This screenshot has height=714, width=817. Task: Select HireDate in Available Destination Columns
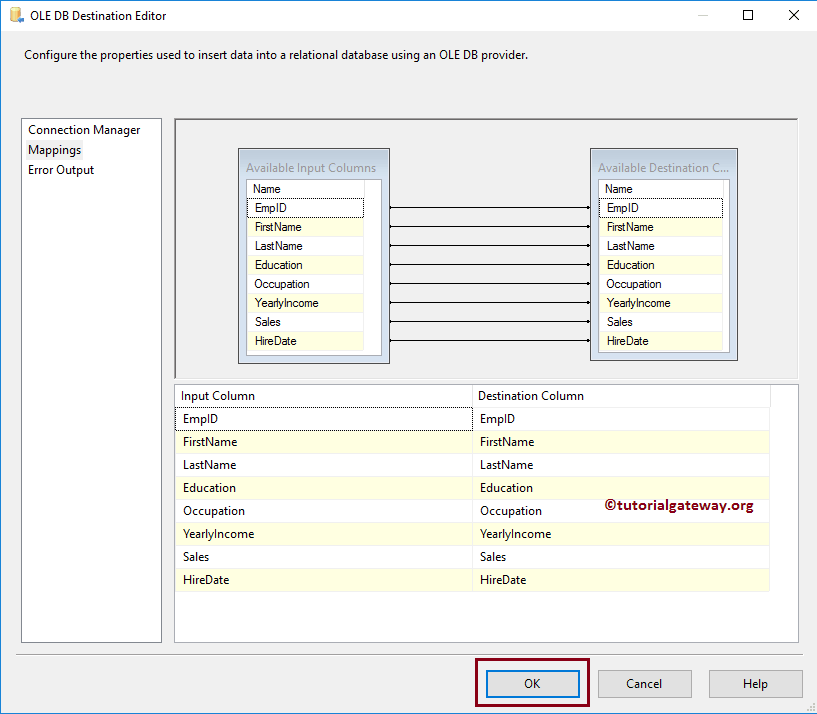tap(627, 341)
